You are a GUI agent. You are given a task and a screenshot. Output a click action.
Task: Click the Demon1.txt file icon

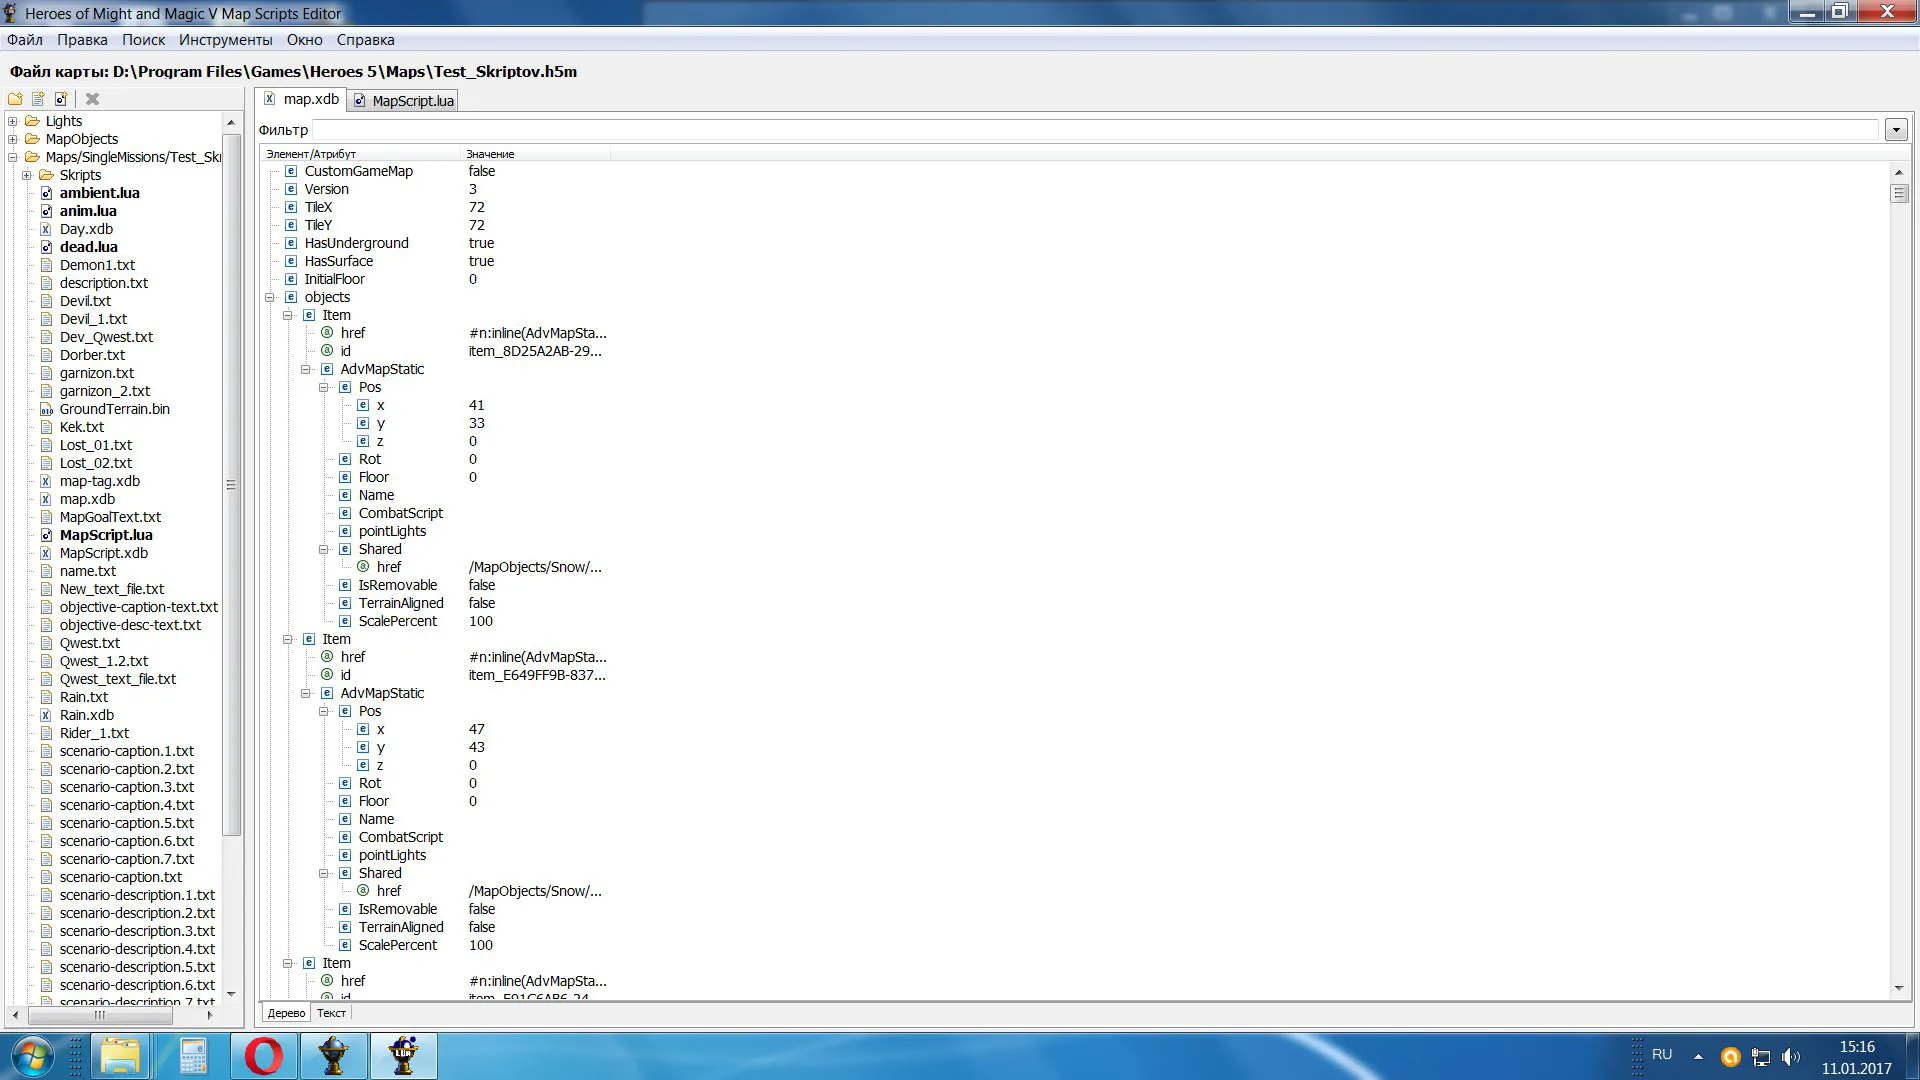click(x=46, y=265)
